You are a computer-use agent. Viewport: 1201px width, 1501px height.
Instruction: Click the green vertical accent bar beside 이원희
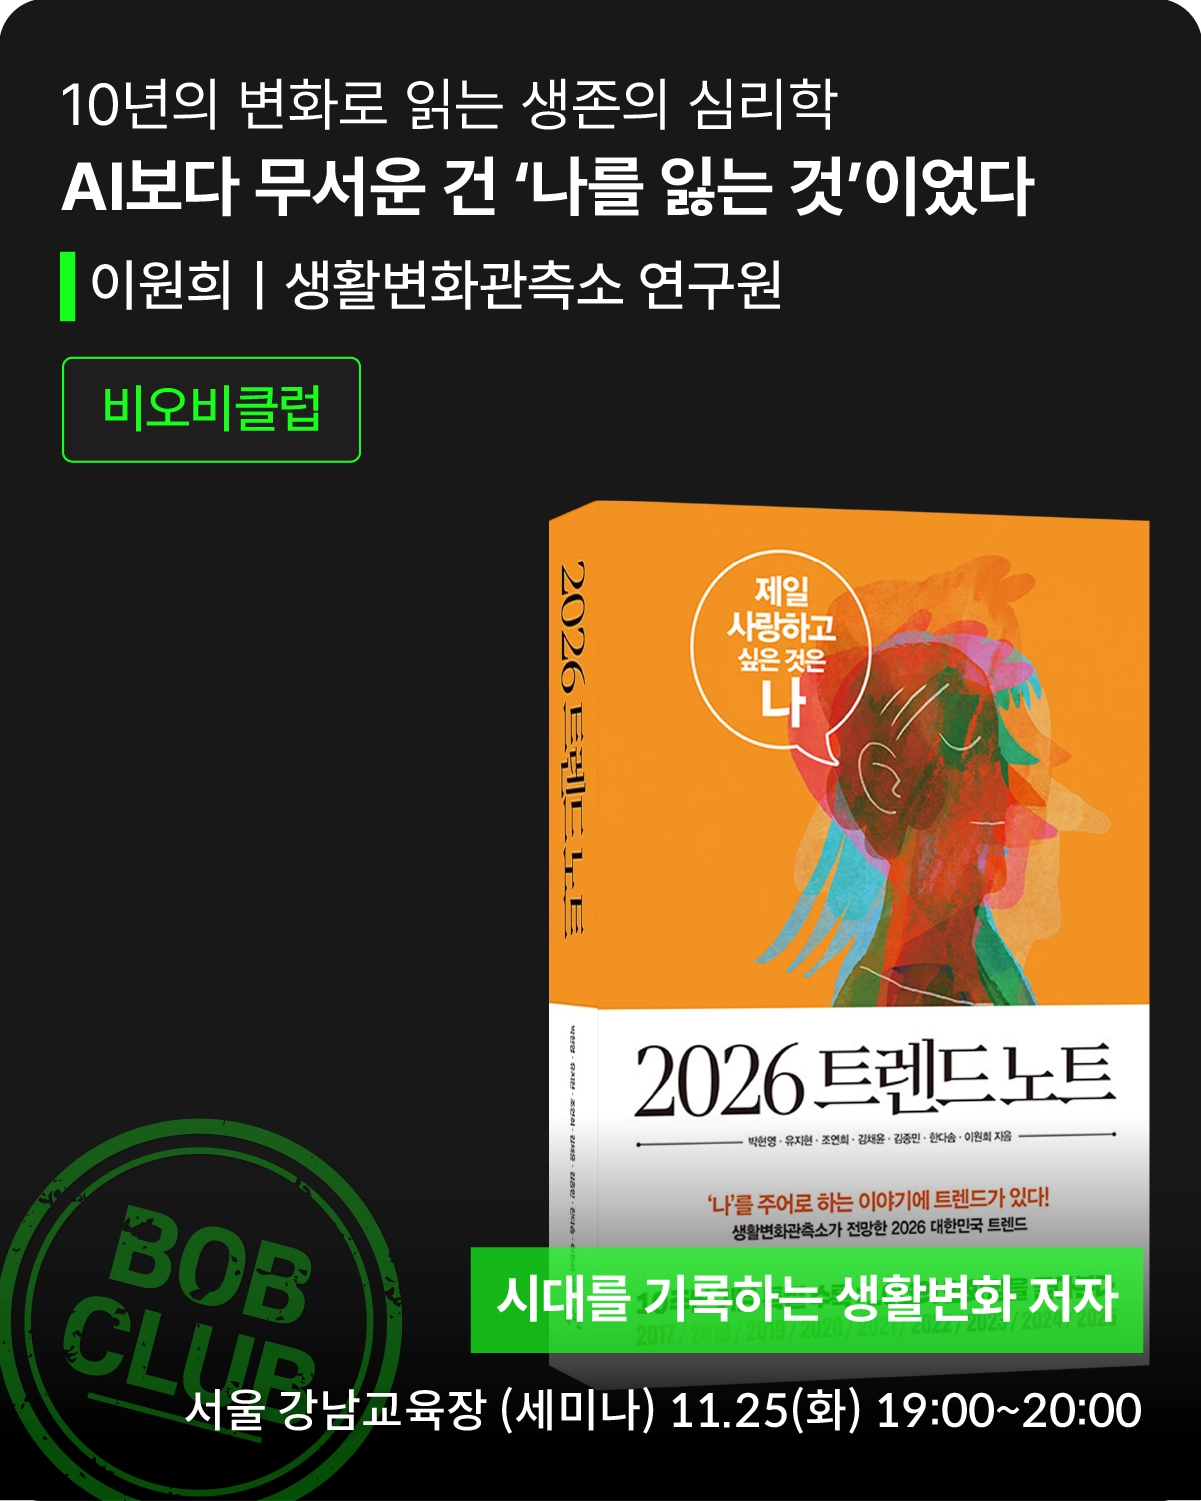(68, 286)
